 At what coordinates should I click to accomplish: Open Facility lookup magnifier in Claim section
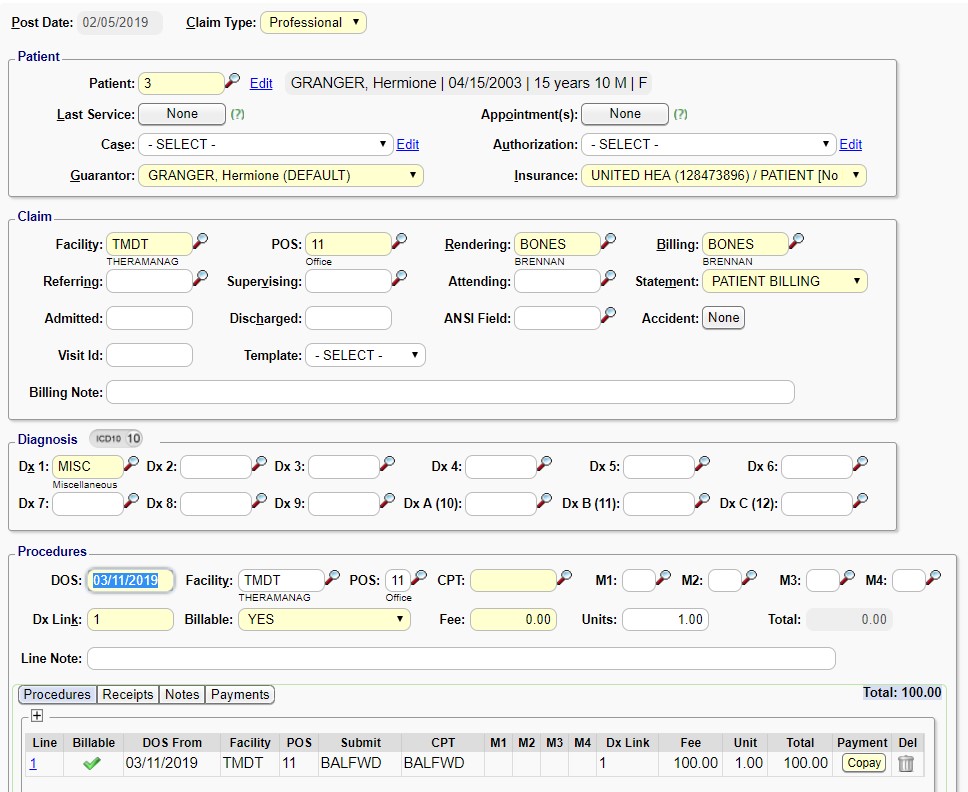coord(200,241)
